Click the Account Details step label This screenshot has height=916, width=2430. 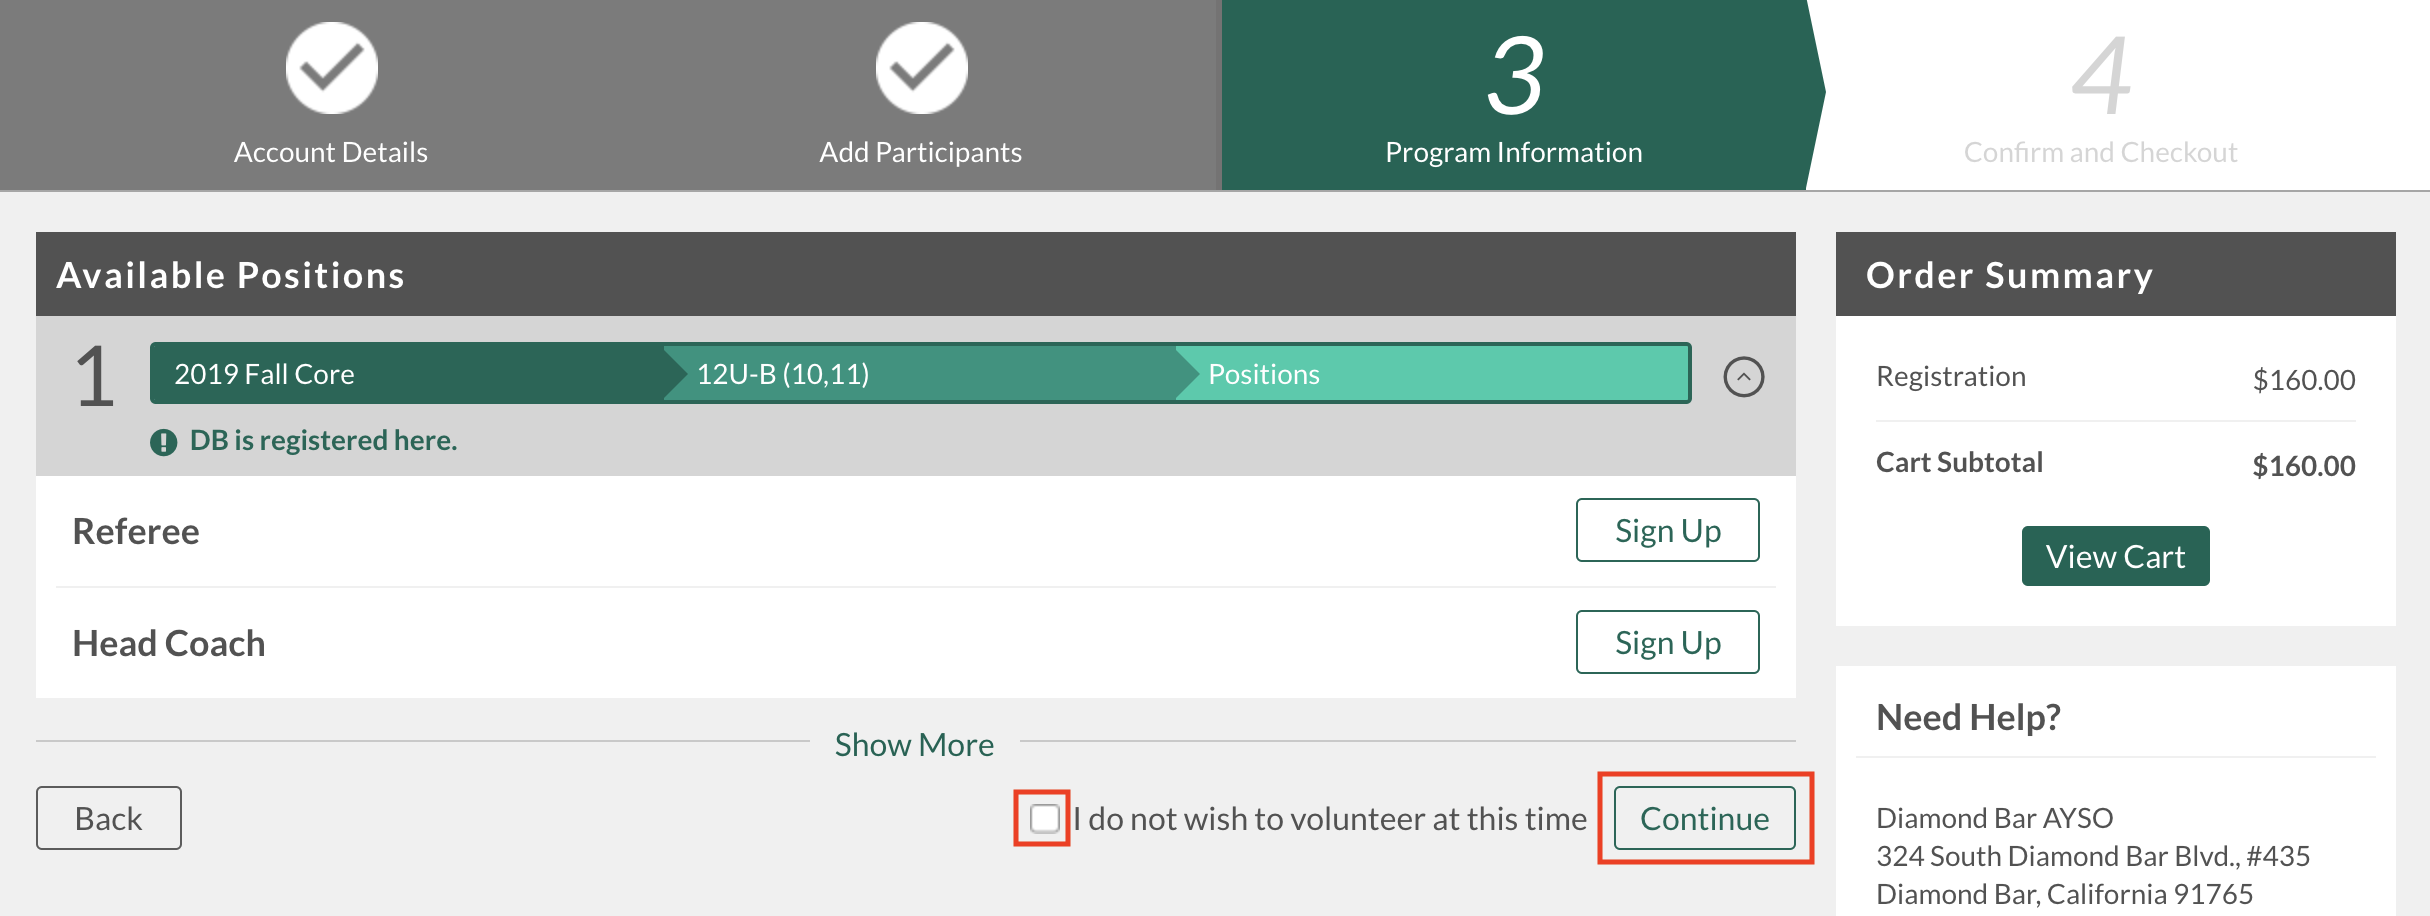point(331,152)
